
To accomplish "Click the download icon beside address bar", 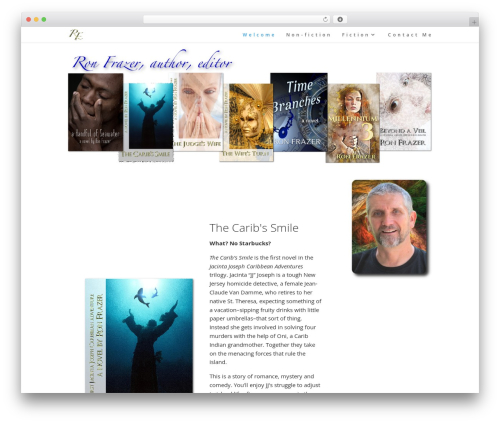I will click(340, 19).
